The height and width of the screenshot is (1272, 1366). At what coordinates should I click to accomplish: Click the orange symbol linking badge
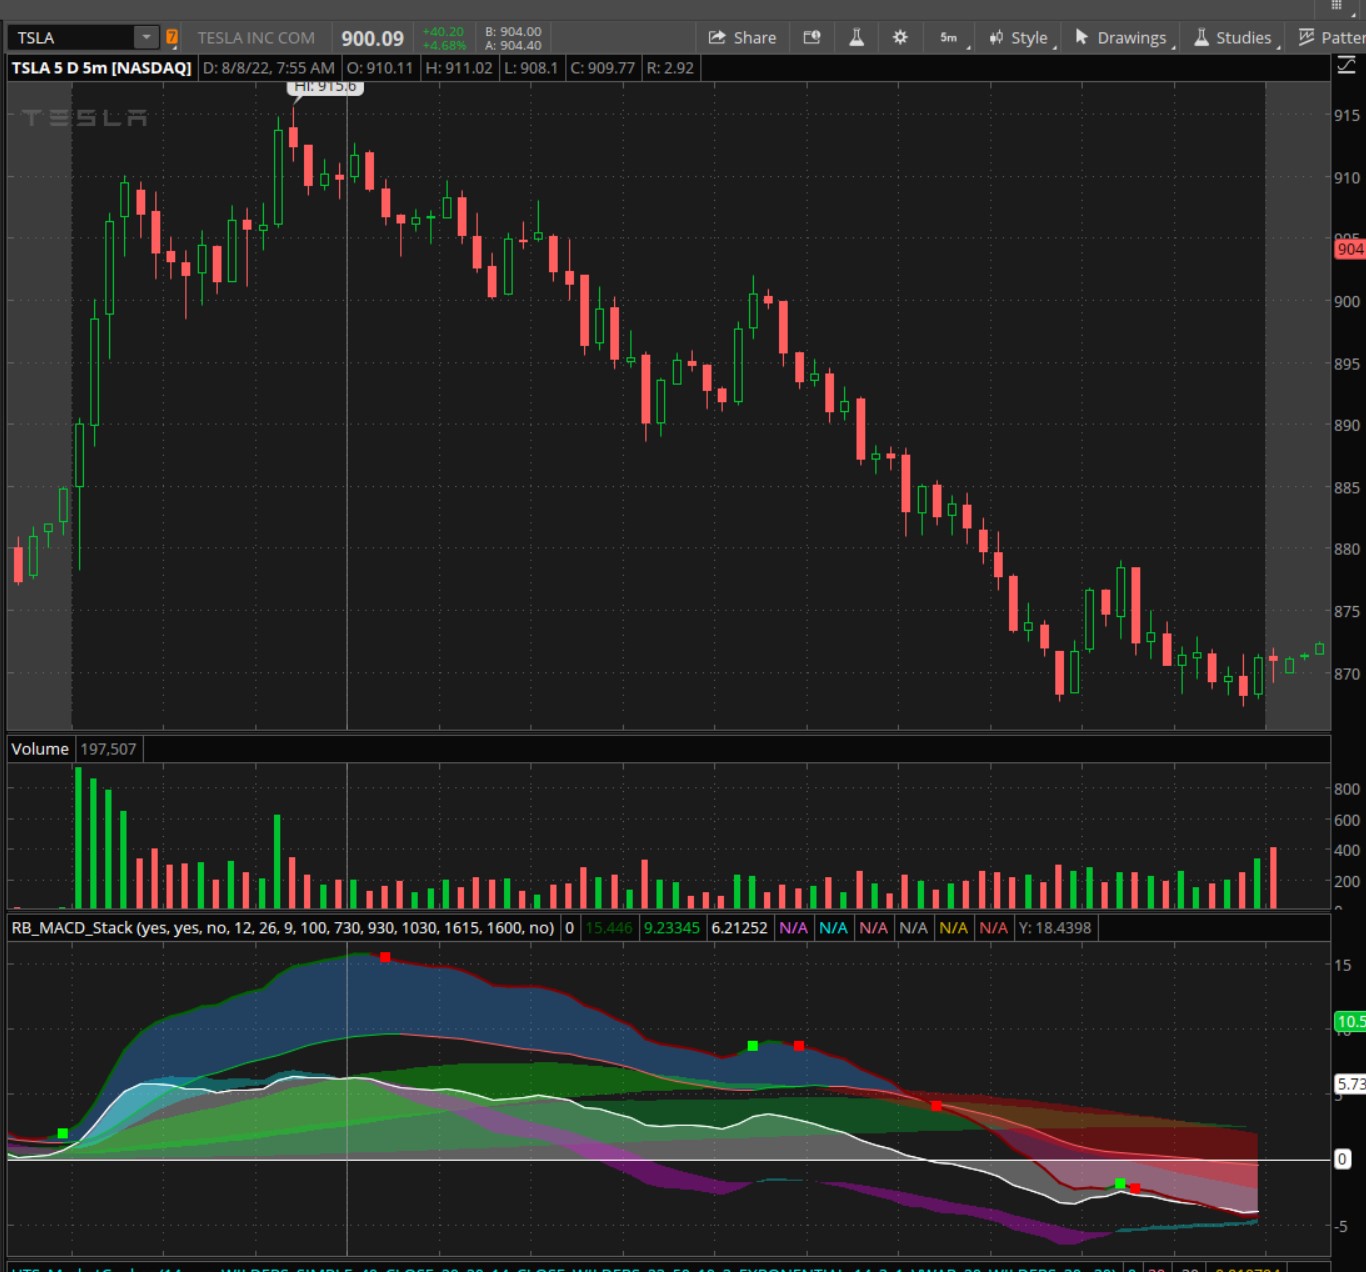(x=172, y=38)
